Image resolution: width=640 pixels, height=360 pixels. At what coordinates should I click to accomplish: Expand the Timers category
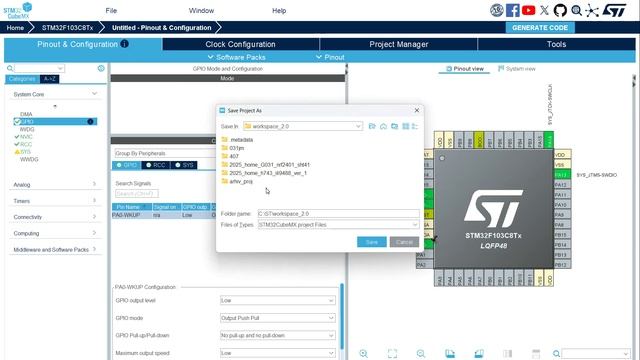coord(55,201)
